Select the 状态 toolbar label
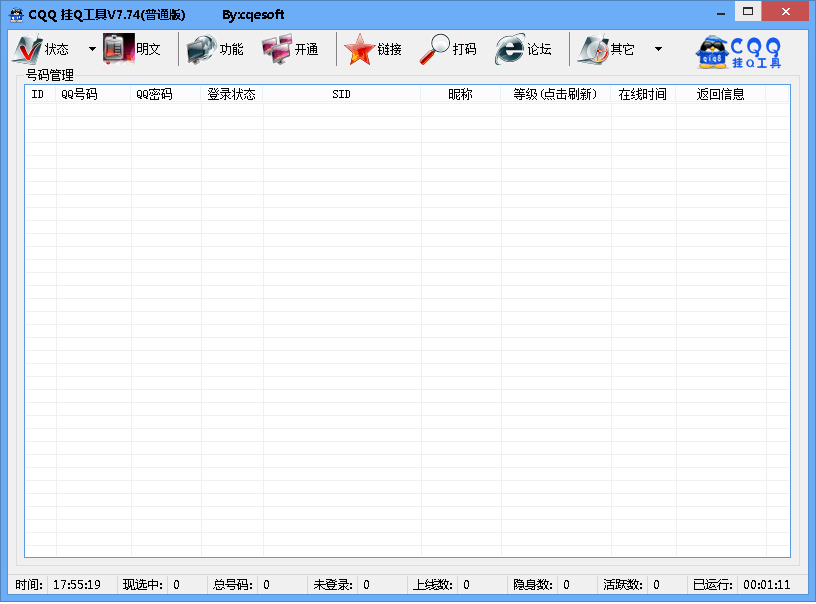The width and height of the screenshot is (816, 604). 57,49
